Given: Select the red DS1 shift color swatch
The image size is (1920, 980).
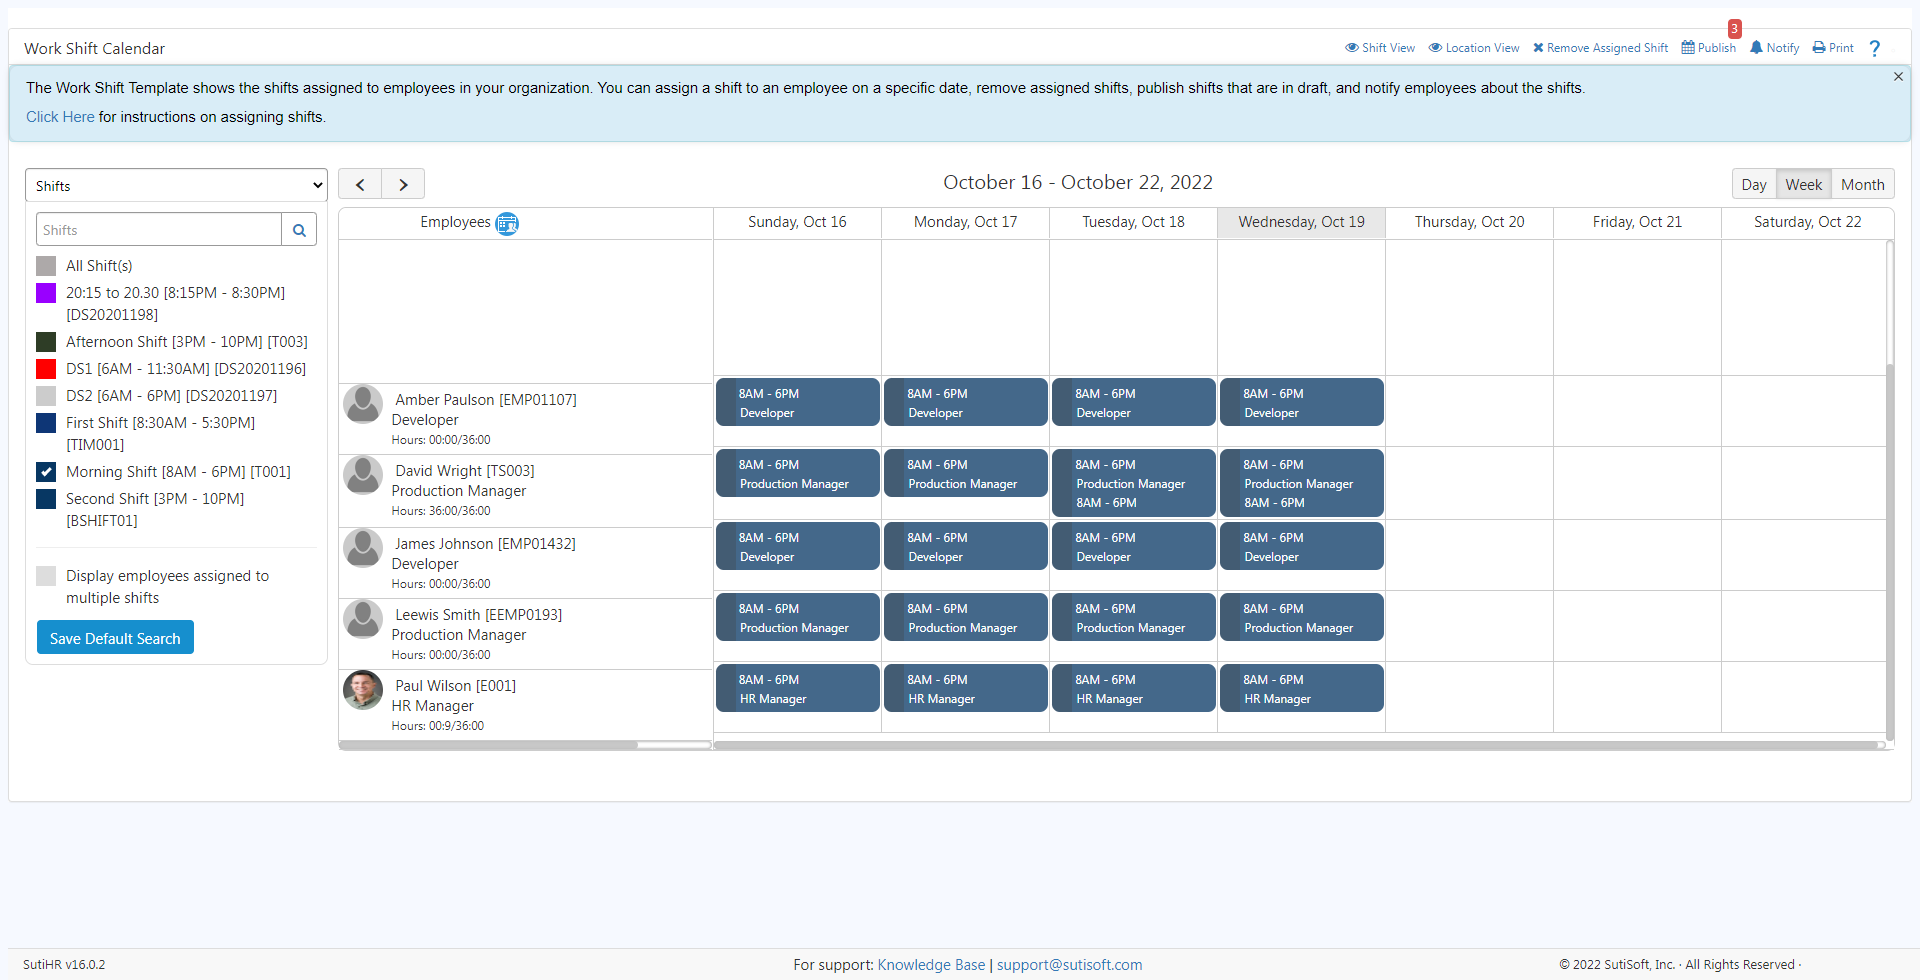Looking at the screenshot, I should (46, 369).
